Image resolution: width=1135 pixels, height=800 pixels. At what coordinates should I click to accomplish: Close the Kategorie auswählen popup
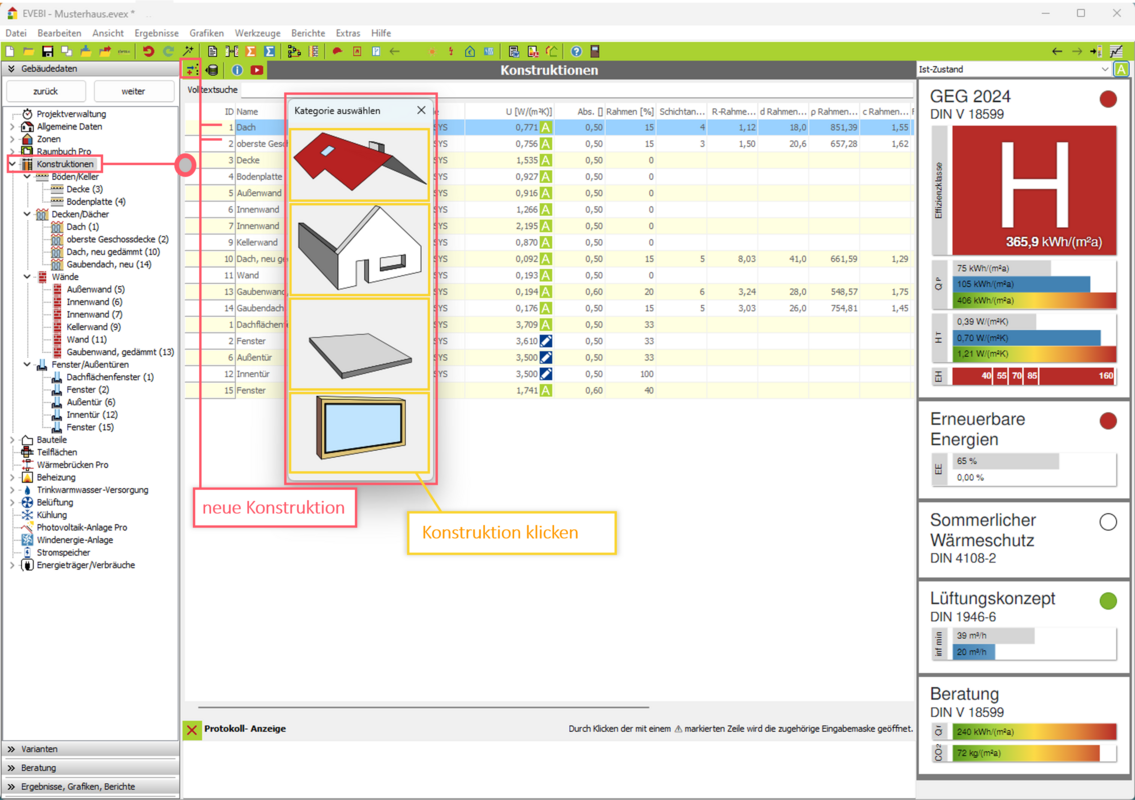point(421,111)
